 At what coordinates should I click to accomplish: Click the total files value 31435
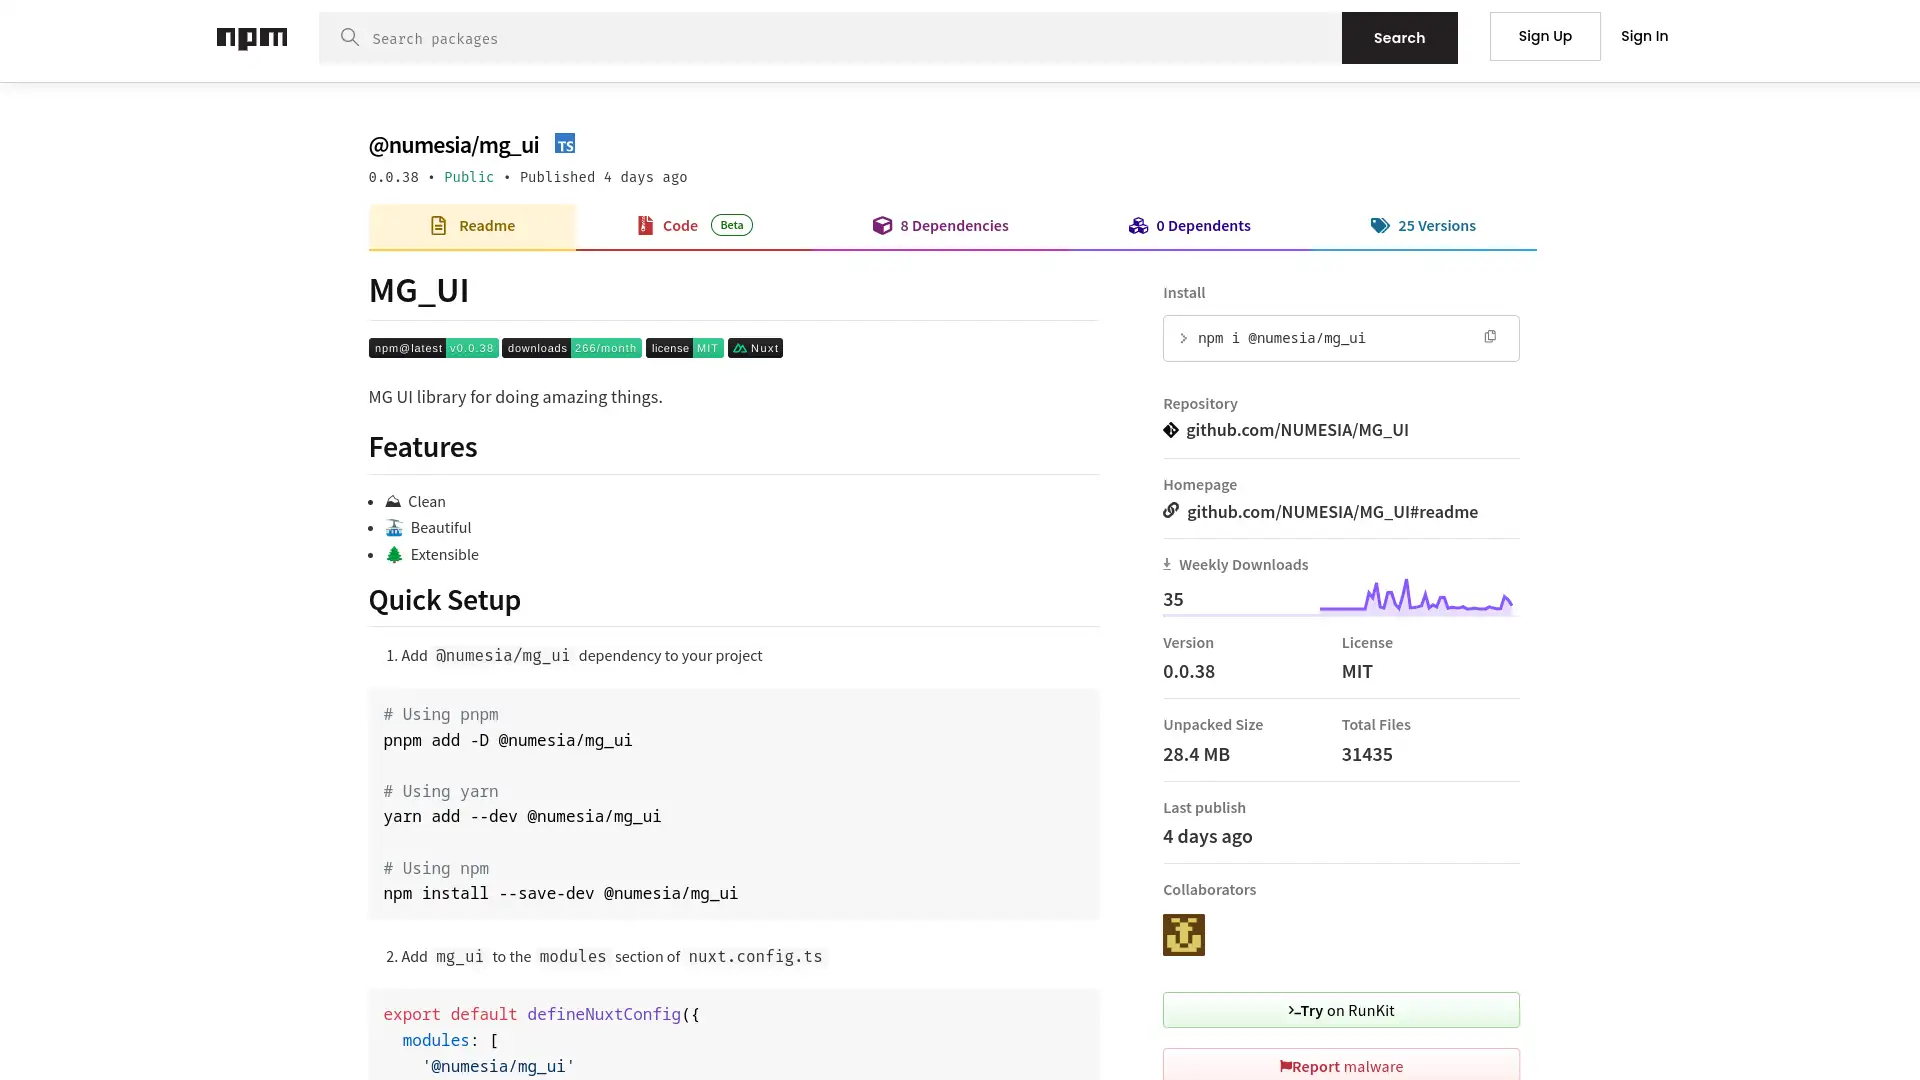(x=1367, y=754)
